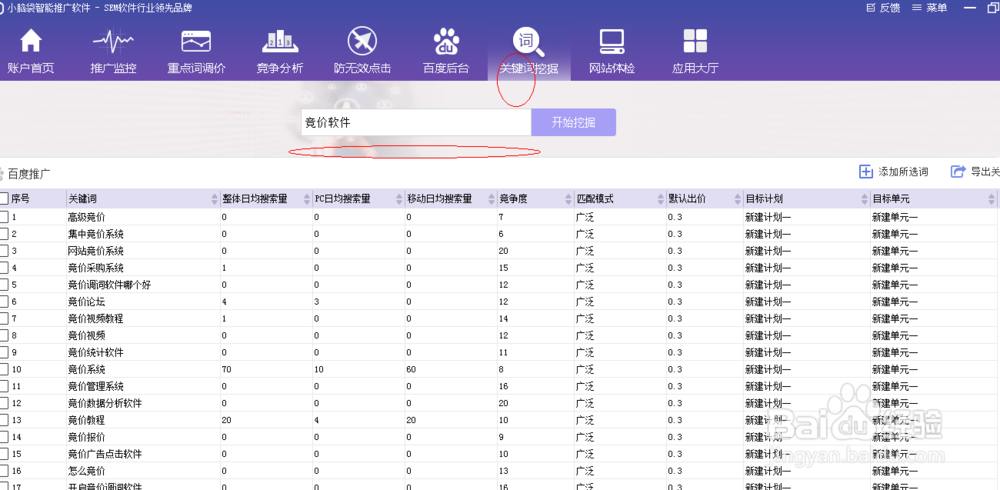
Task: Click 竞价系统 overall search volume 70
Action: (226, 369)
